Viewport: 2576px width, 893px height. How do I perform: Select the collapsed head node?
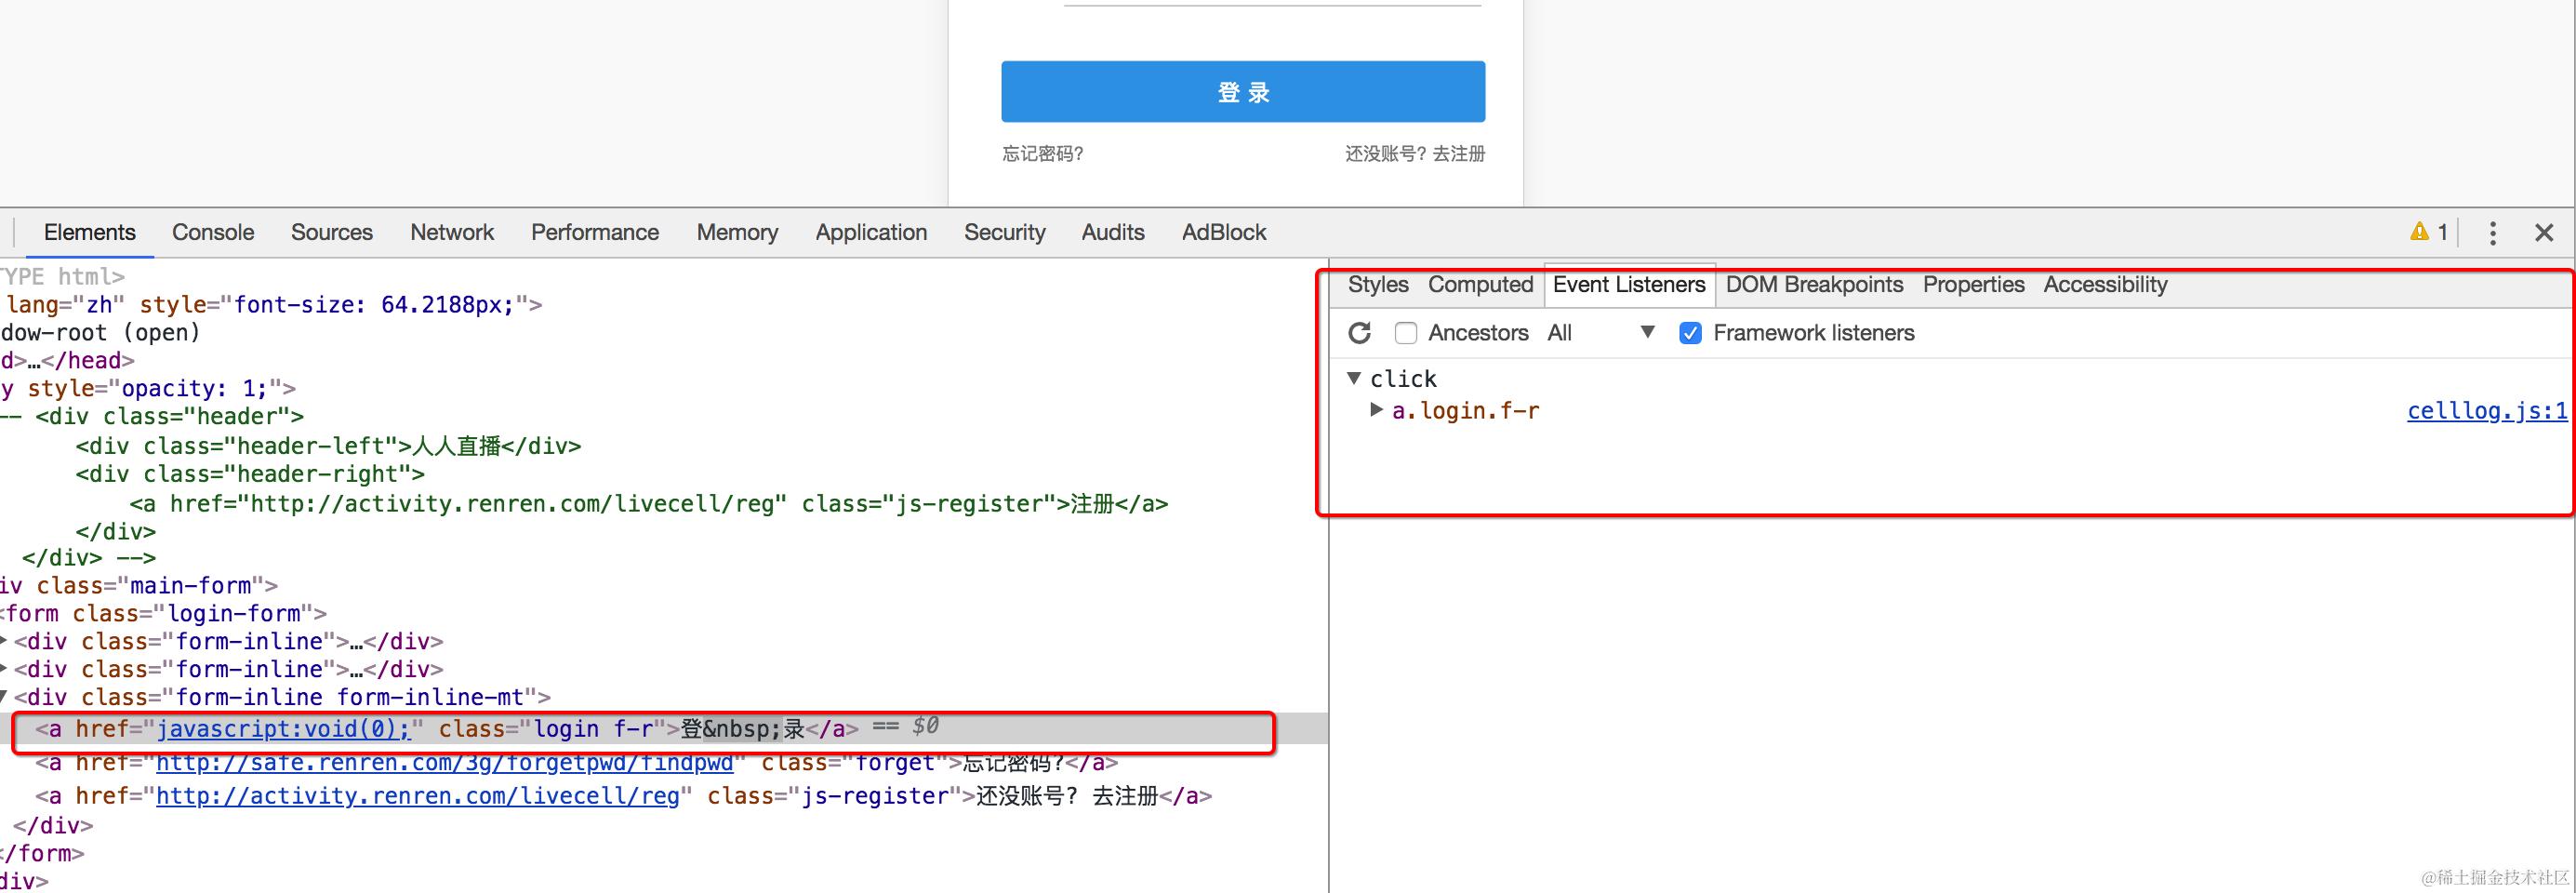[x=67, y=360]
